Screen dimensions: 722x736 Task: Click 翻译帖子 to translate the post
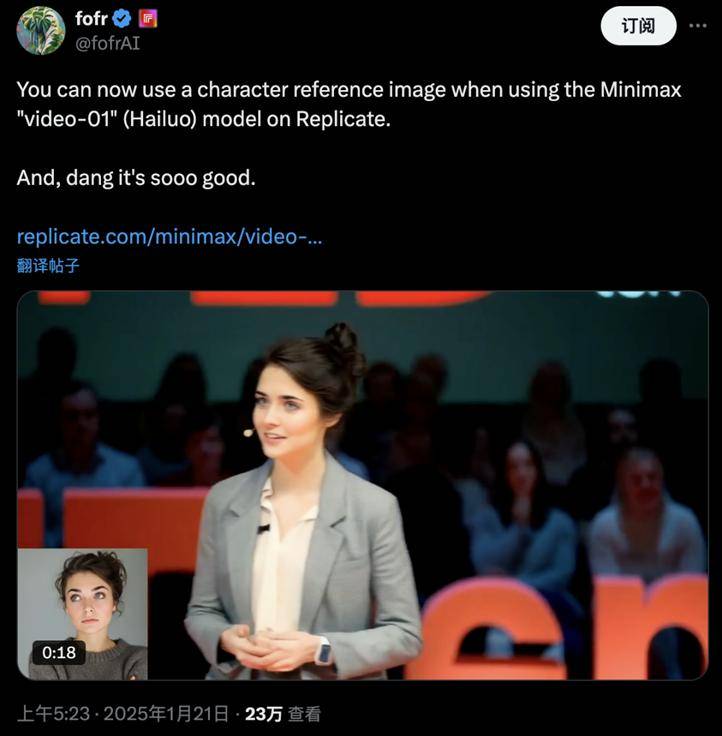(48, 266)
